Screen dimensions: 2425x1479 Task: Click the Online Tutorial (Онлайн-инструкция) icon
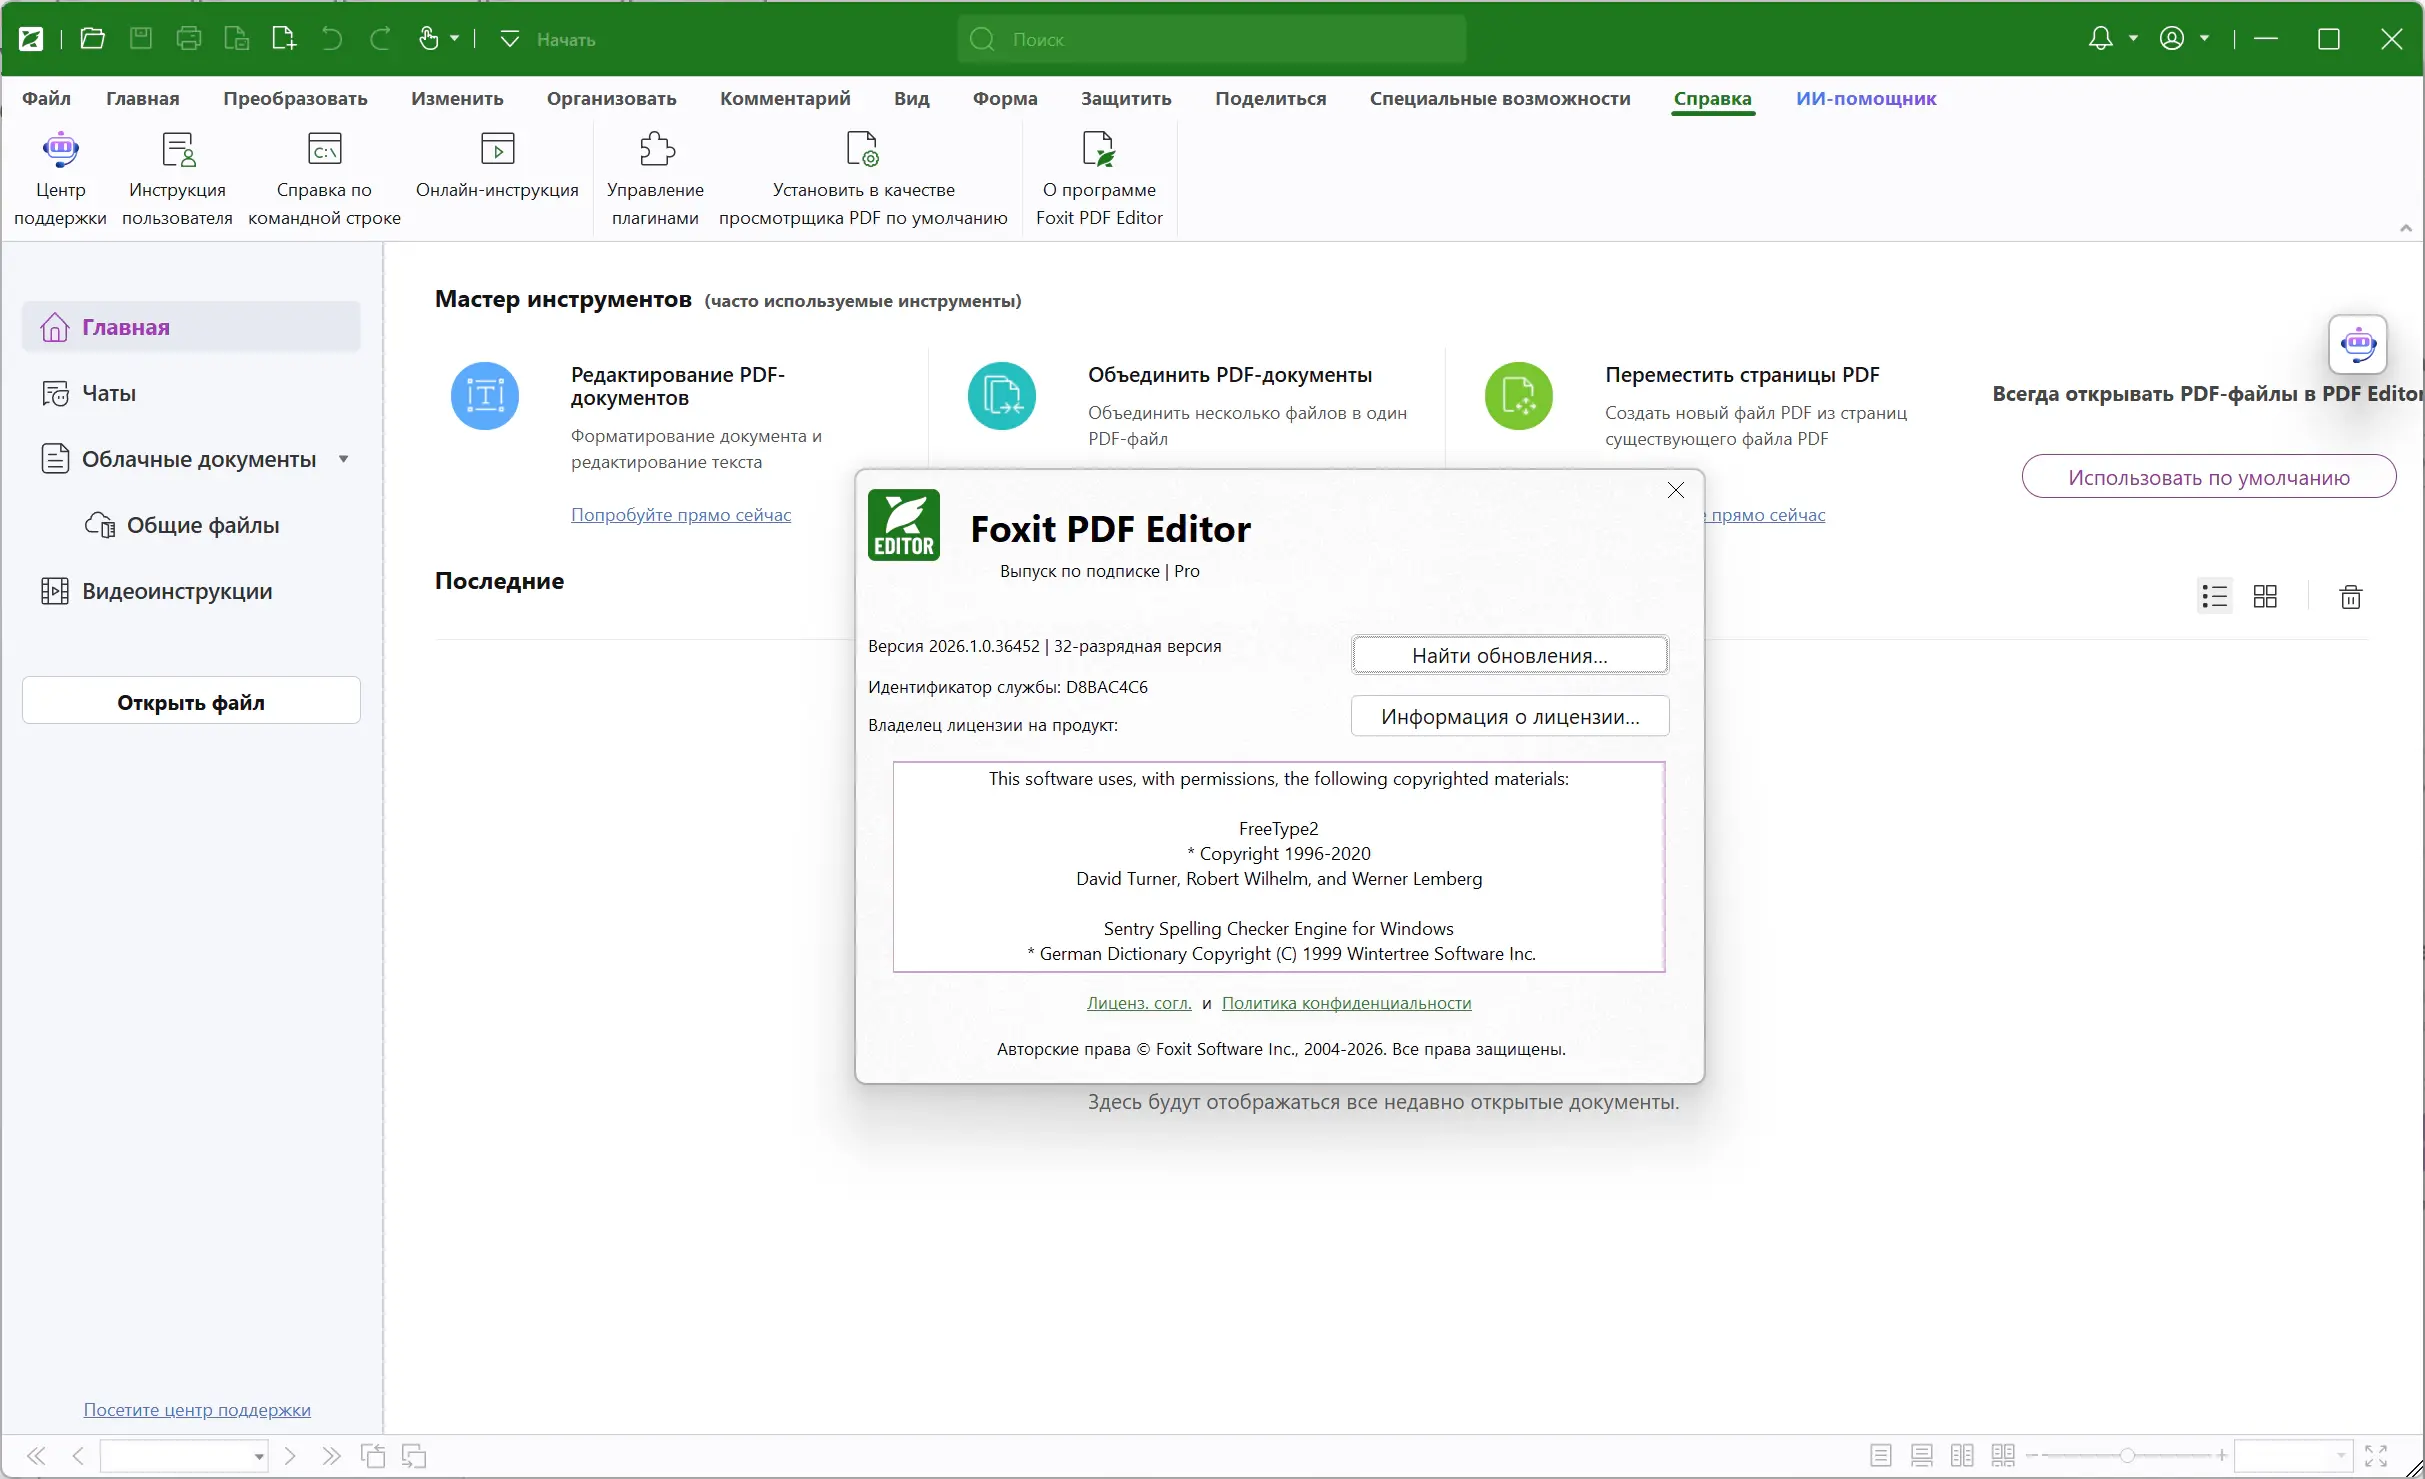pyautogui.click(x=497, y=150)
